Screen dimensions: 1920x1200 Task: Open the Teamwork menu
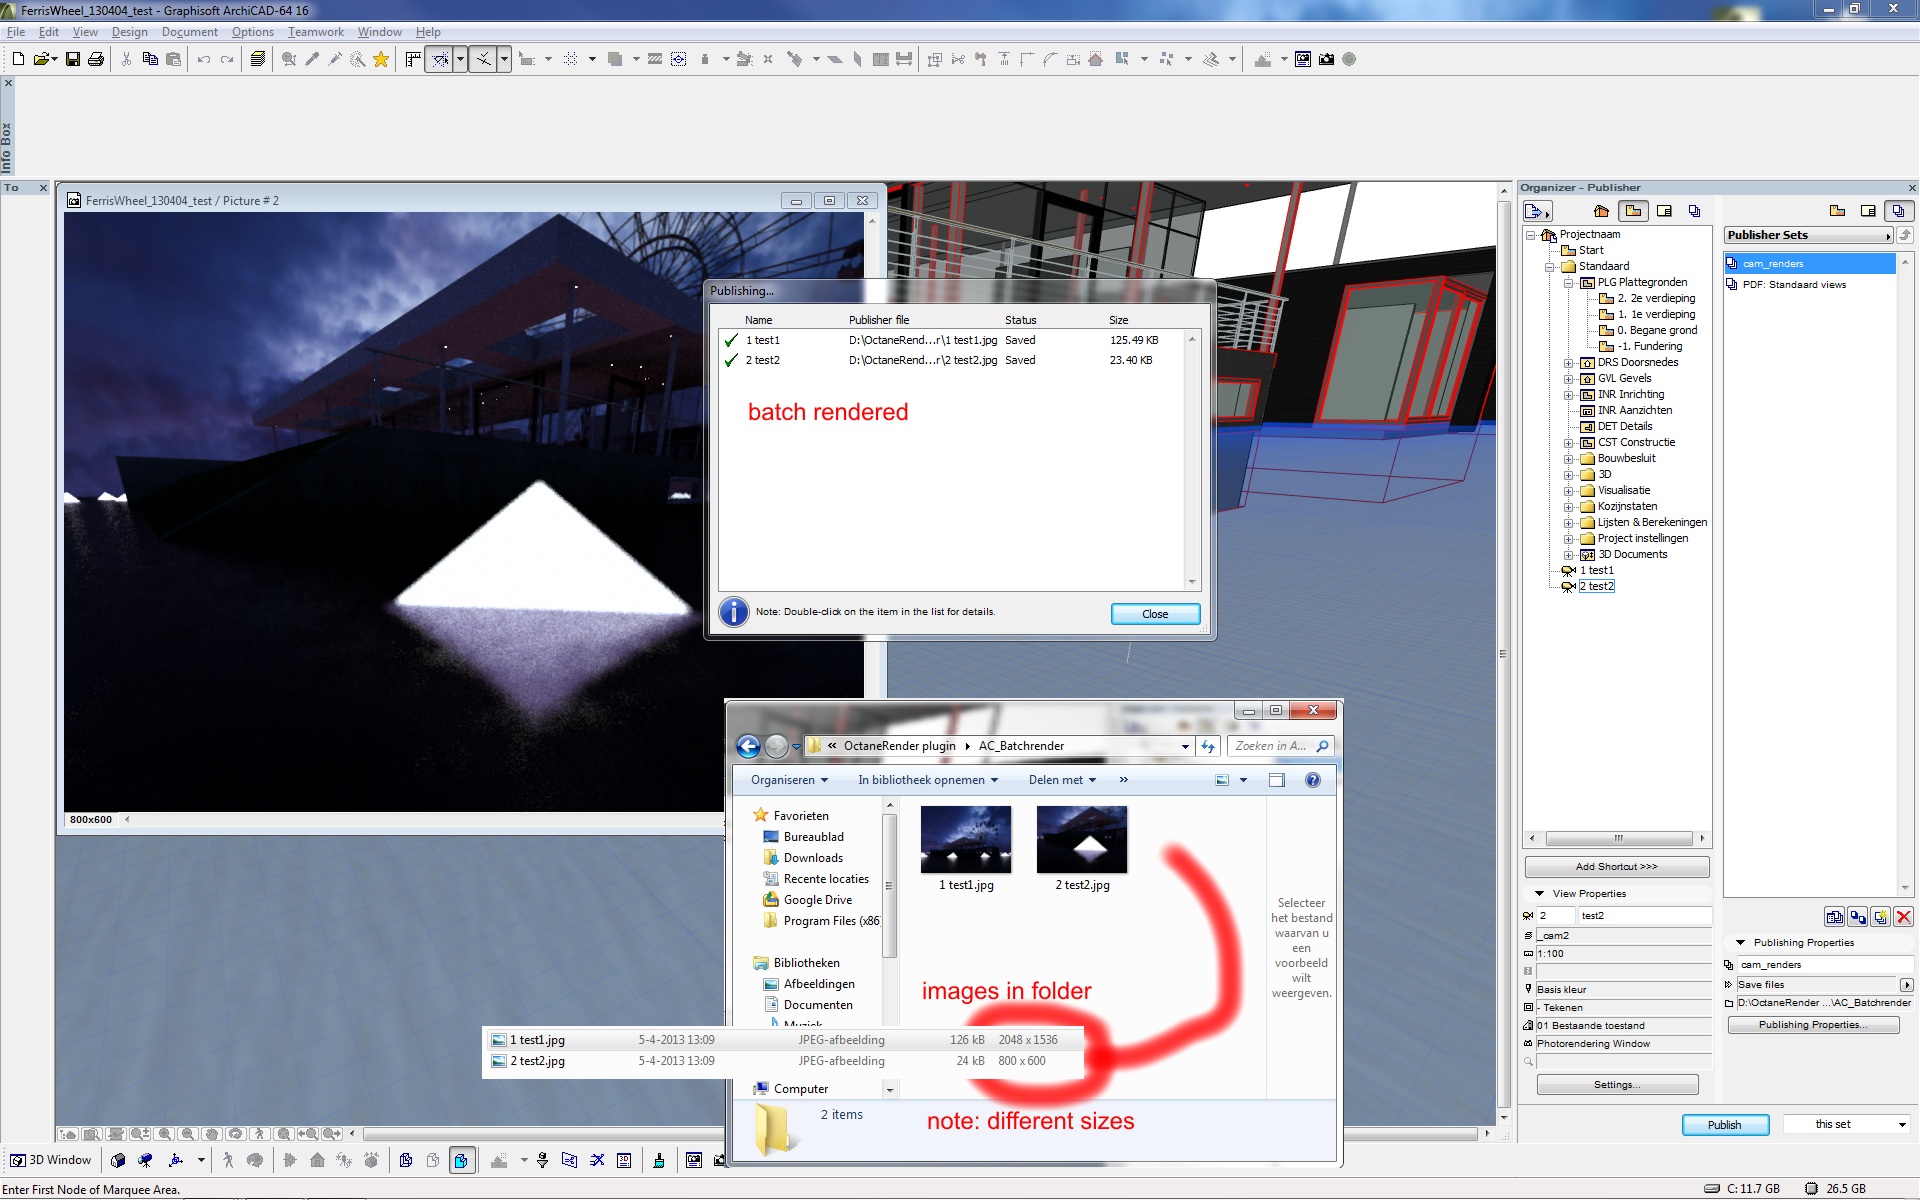315,32
